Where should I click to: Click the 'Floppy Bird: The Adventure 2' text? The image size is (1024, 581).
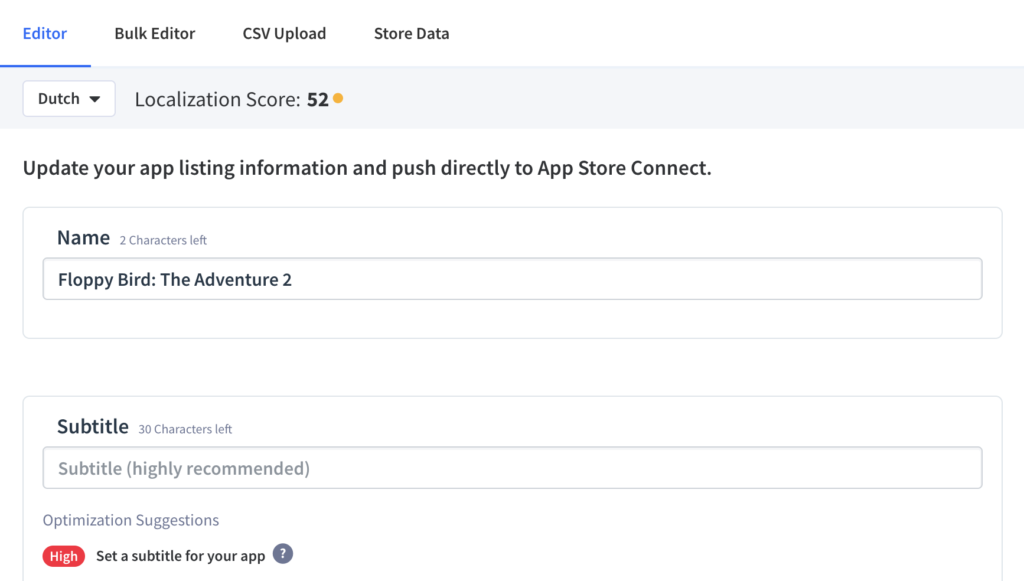point(175,279)
